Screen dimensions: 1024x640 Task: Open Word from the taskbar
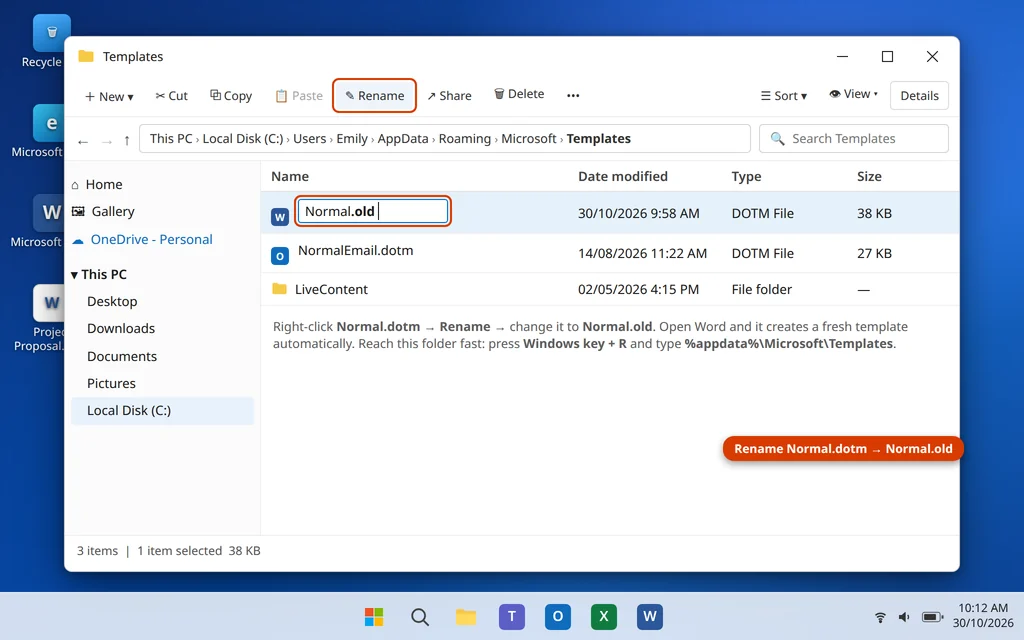click(650, 616)
